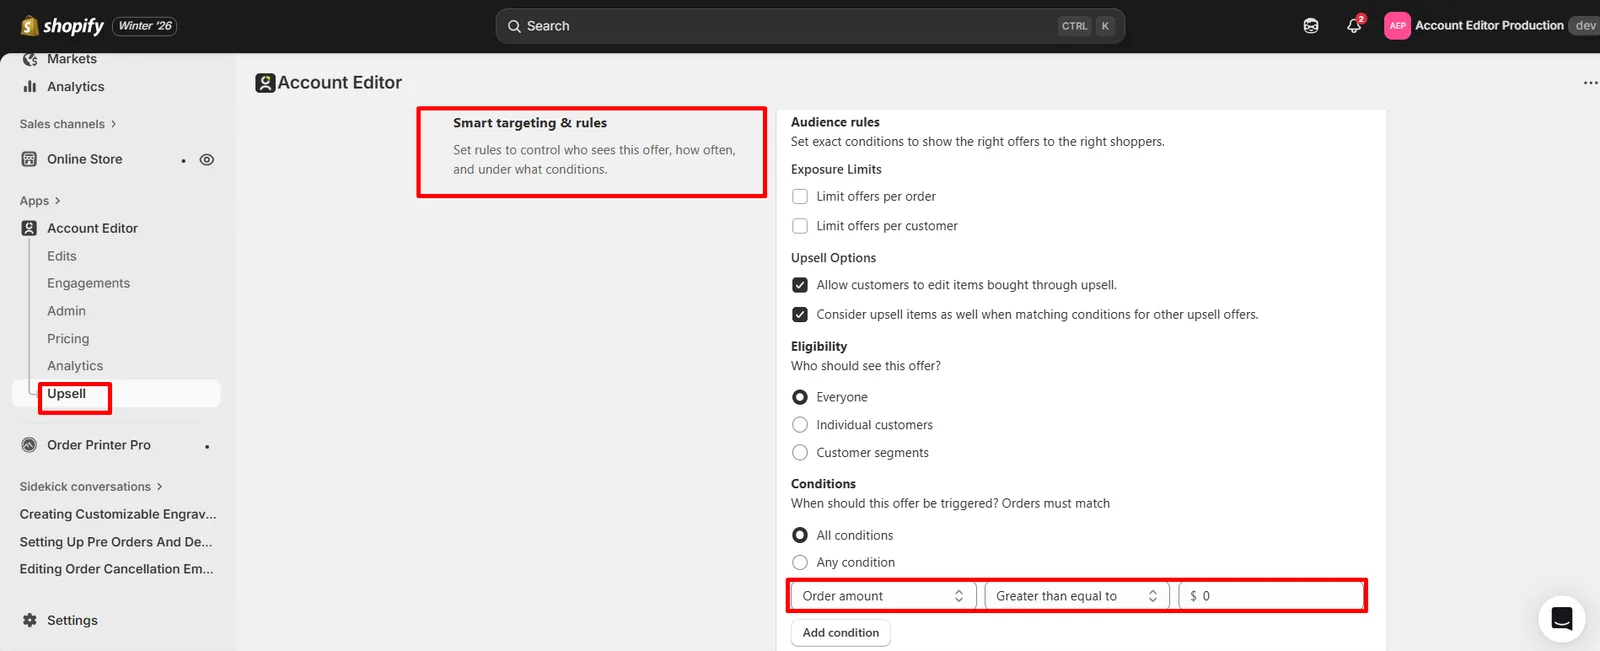
Task: Click the Order Printer Pro icon
Action: click(x=30, y=445)
